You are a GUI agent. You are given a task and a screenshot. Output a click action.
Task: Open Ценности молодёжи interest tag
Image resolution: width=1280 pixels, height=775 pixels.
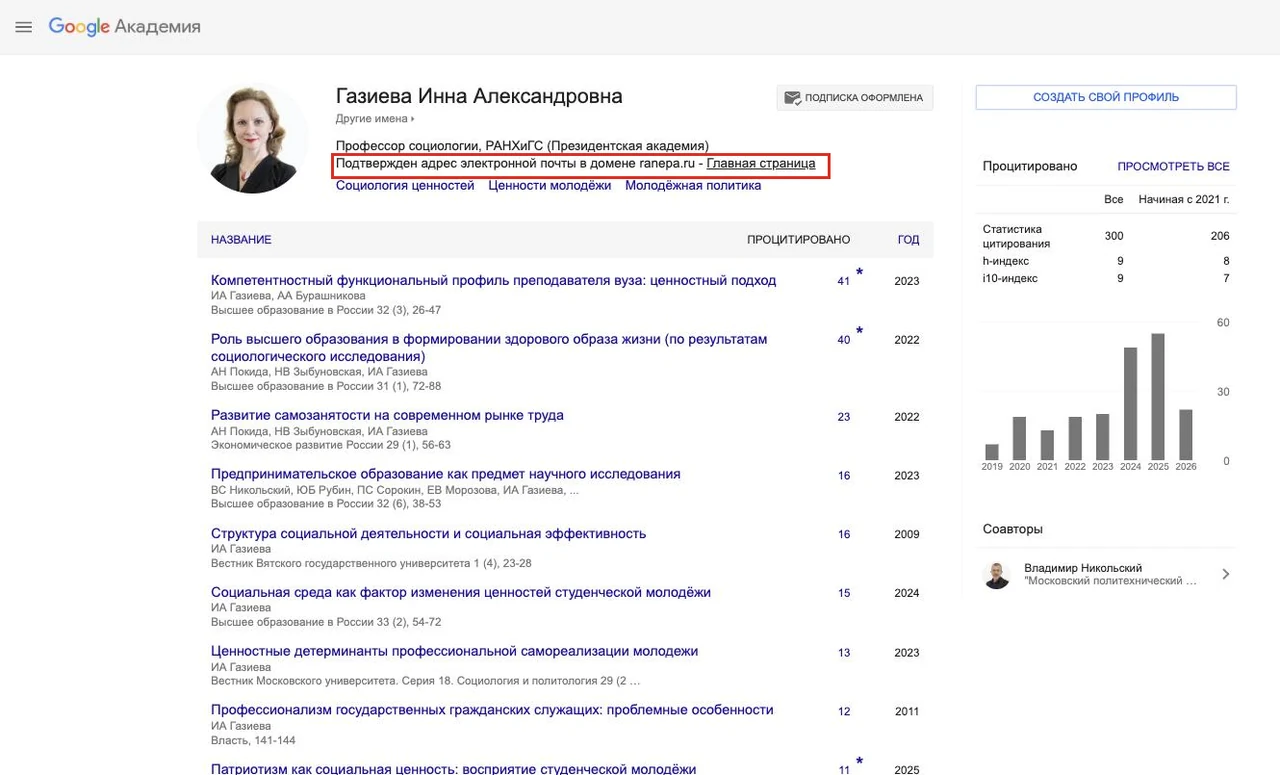[550, 185]
